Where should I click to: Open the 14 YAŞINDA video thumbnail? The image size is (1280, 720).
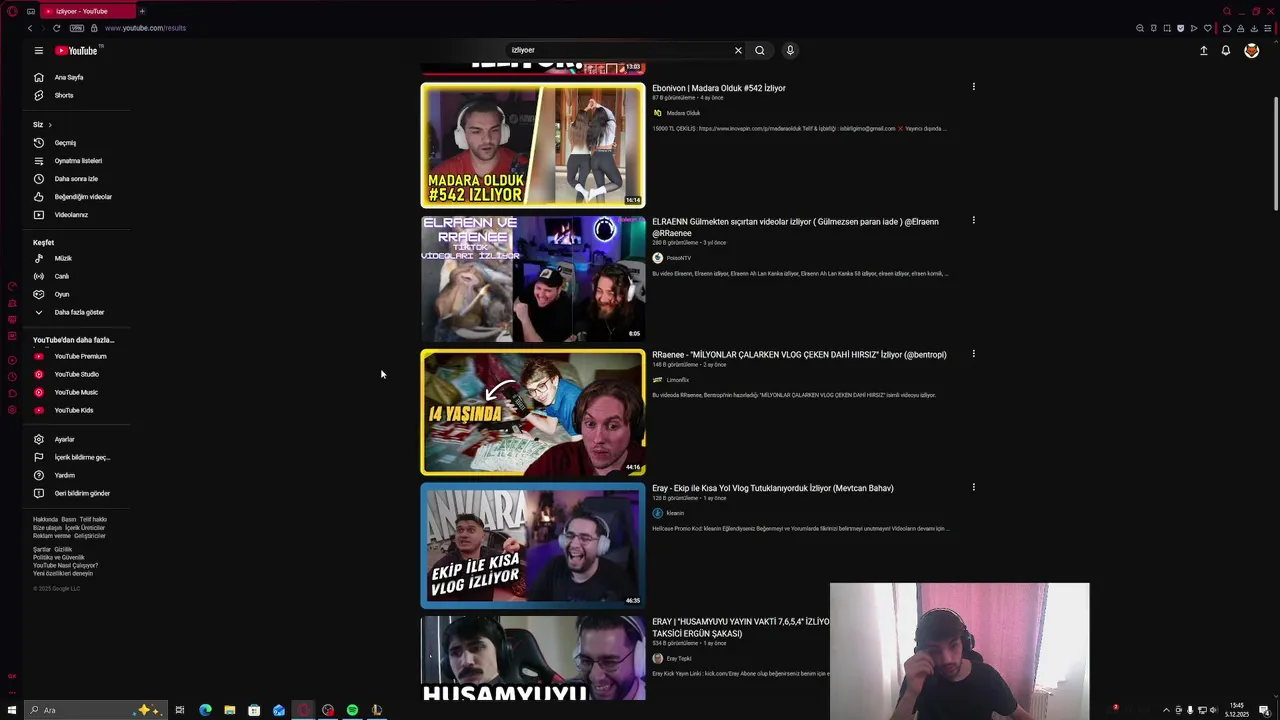(x=533, y=412)
